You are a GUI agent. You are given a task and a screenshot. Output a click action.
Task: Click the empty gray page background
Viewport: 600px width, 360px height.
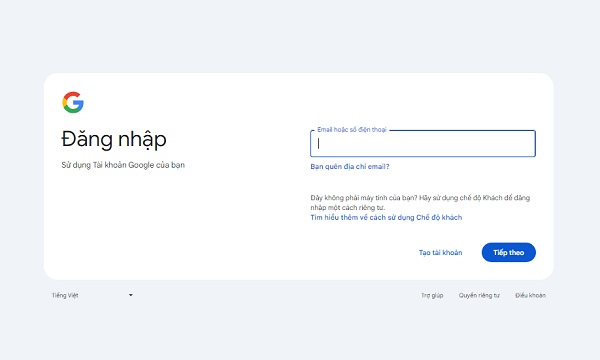(298, 34)
